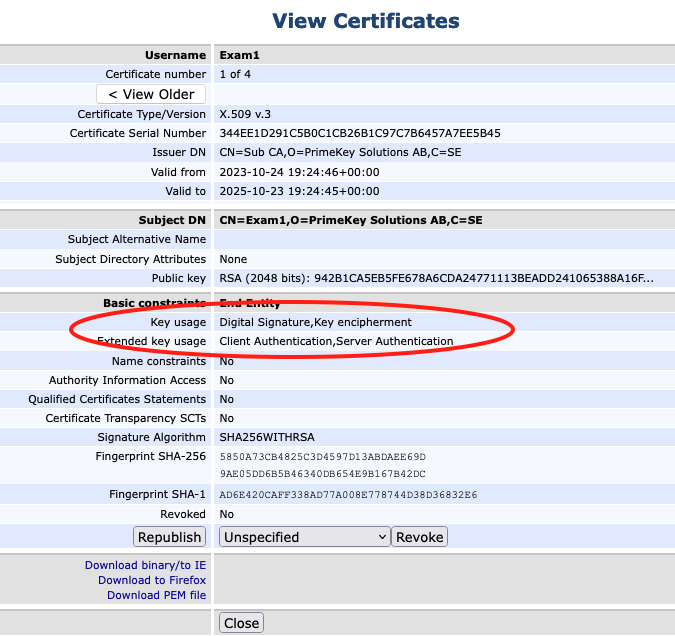Open the Unspecified revocation reason dropdown
This screenshot has width=675, height=636.
304,537
